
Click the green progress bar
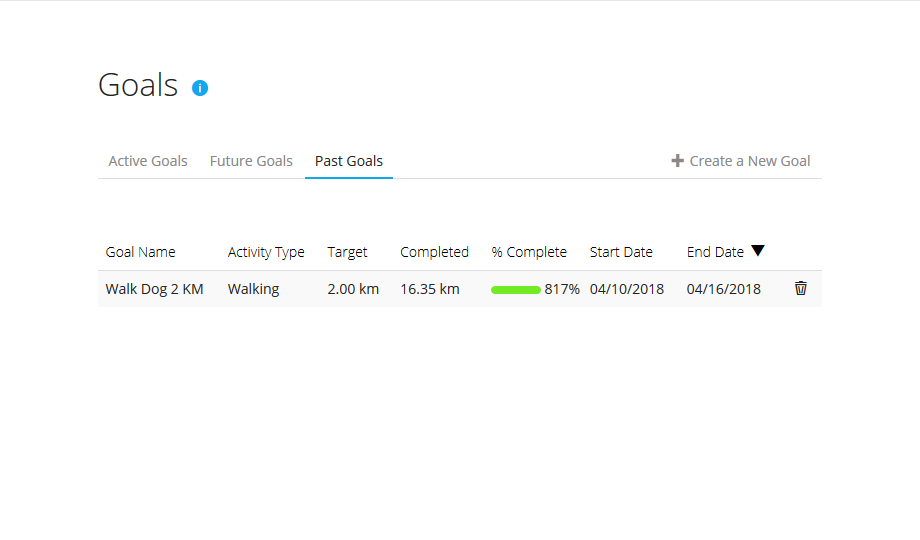point(515,290)
